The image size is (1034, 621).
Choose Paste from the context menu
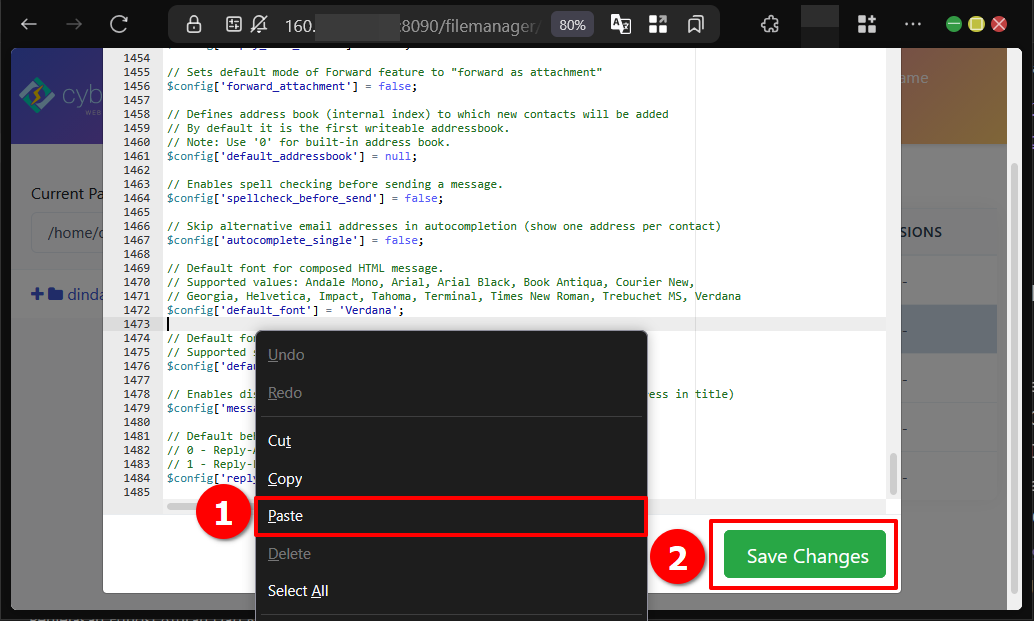click(x=285, y=516)
